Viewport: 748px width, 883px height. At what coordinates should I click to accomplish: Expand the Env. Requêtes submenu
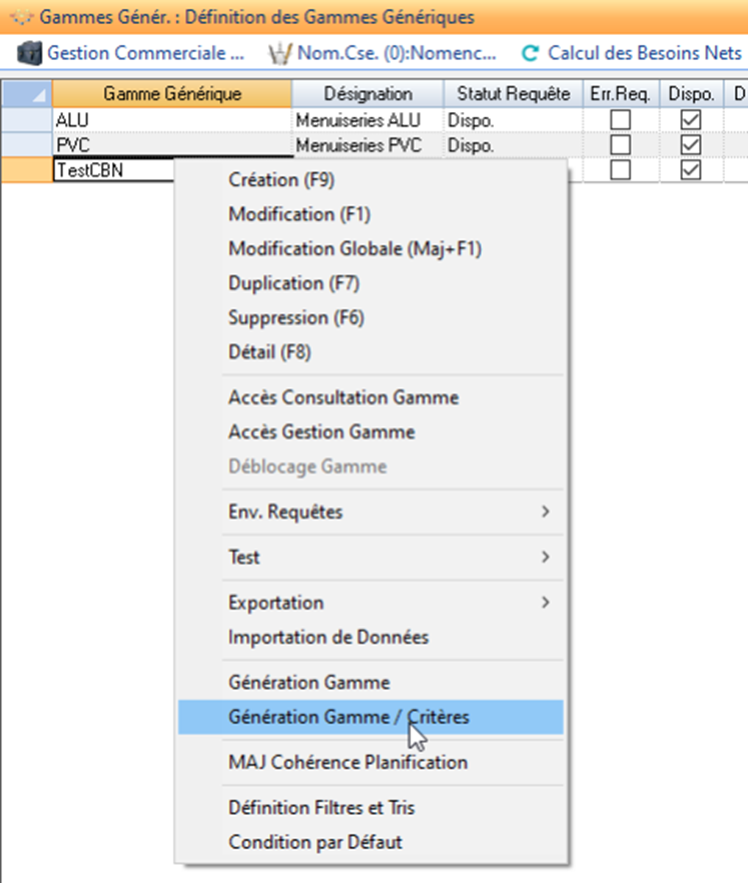(x=545, y=512)
